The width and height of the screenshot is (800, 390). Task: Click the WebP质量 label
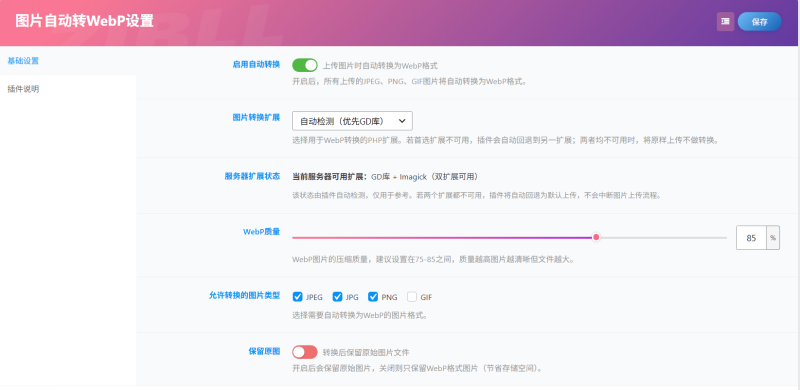pyautogui.click(x=261, y=232)
